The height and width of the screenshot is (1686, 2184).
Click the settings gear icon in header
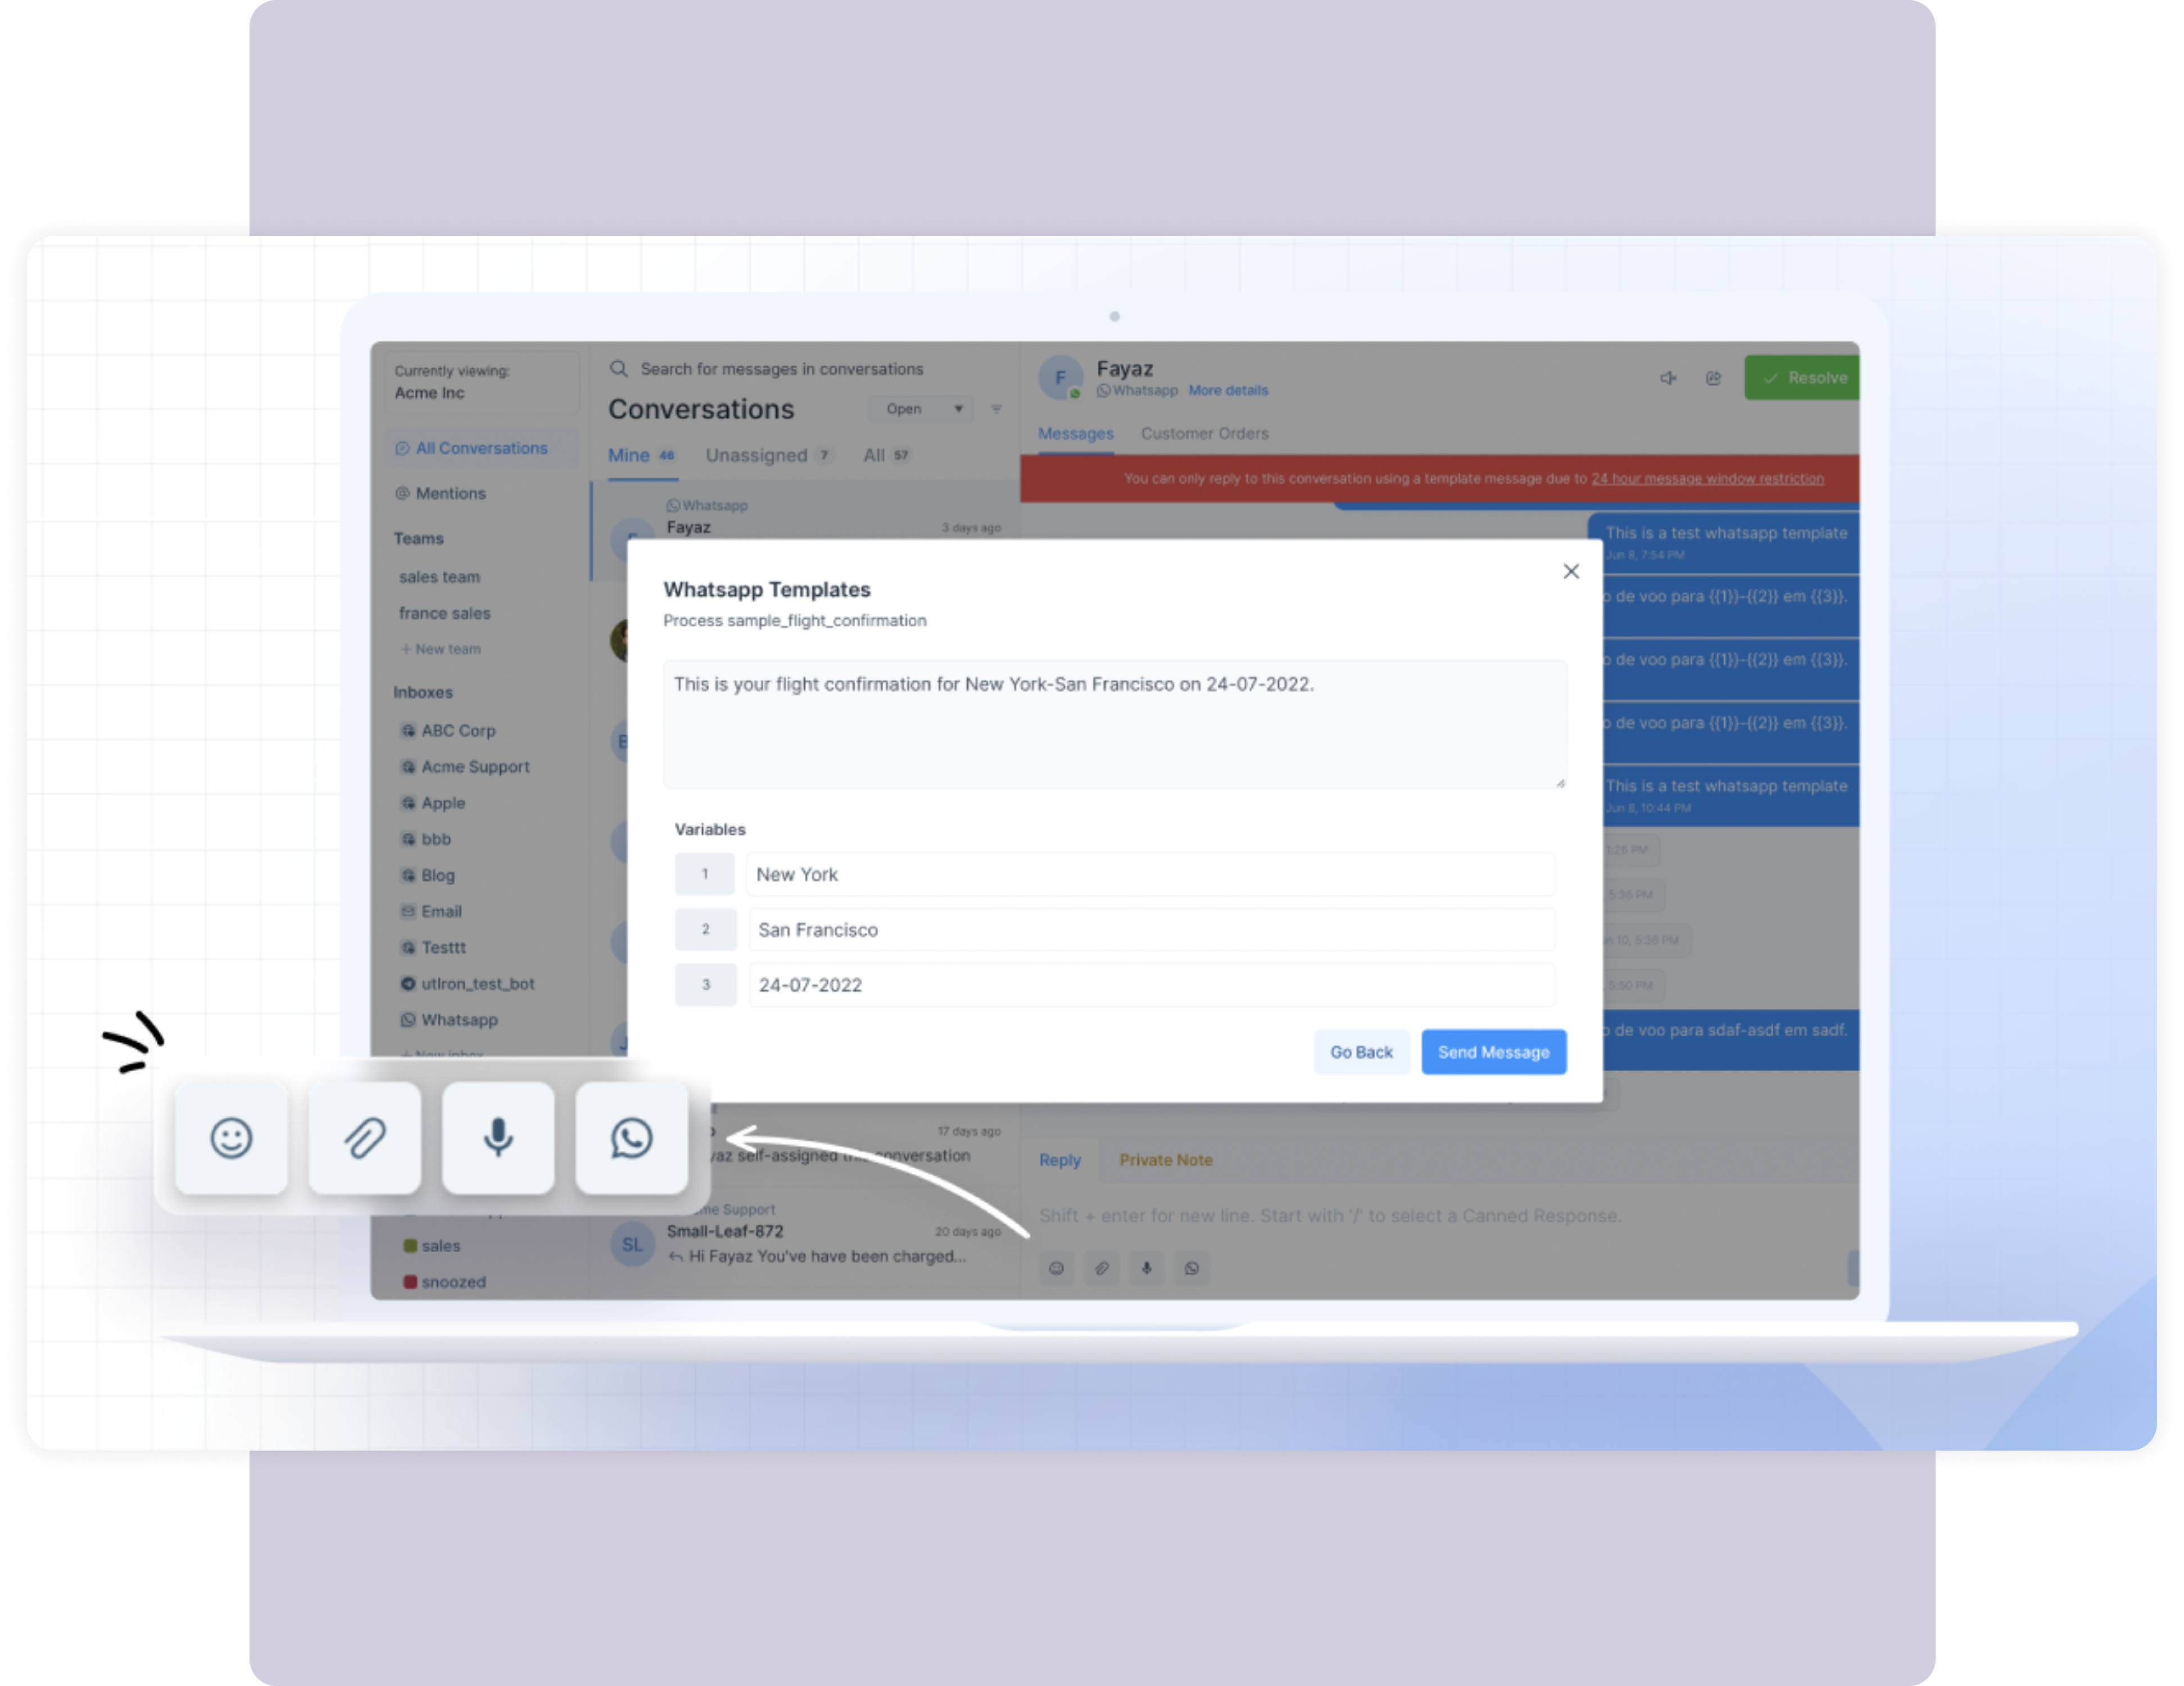[x=1711, y=377]
